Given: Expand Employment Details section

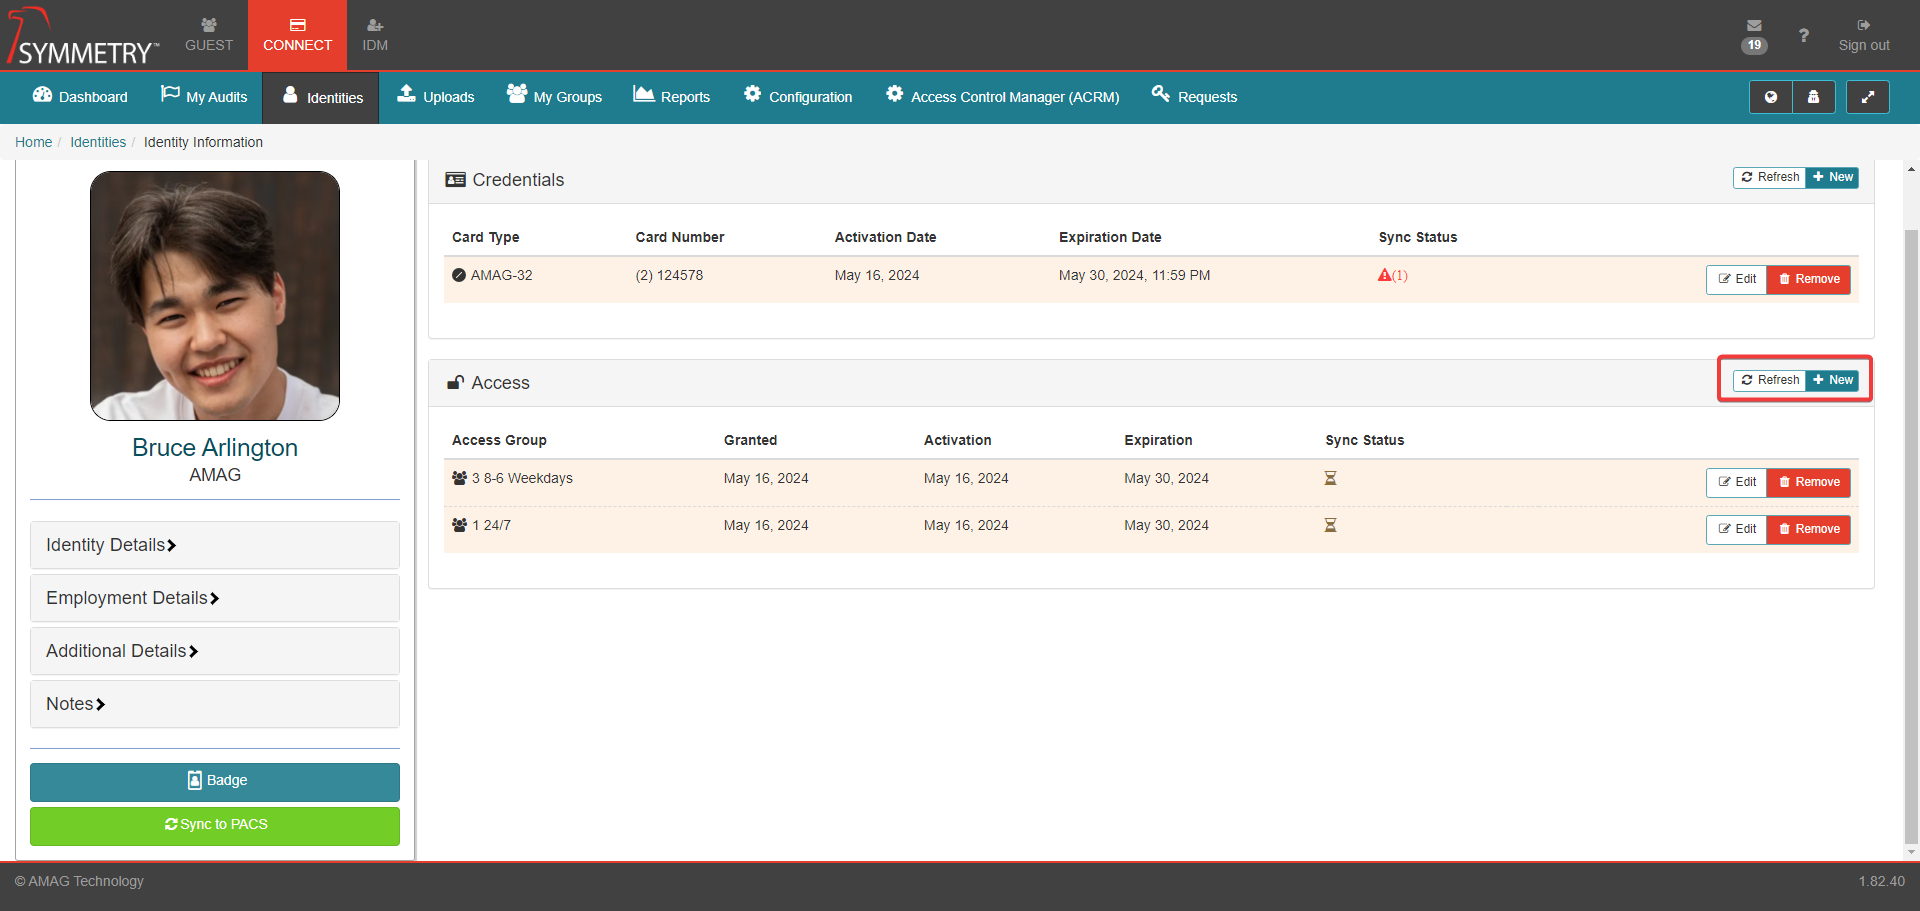Looking at the screenshot, I should coord(215,598).
